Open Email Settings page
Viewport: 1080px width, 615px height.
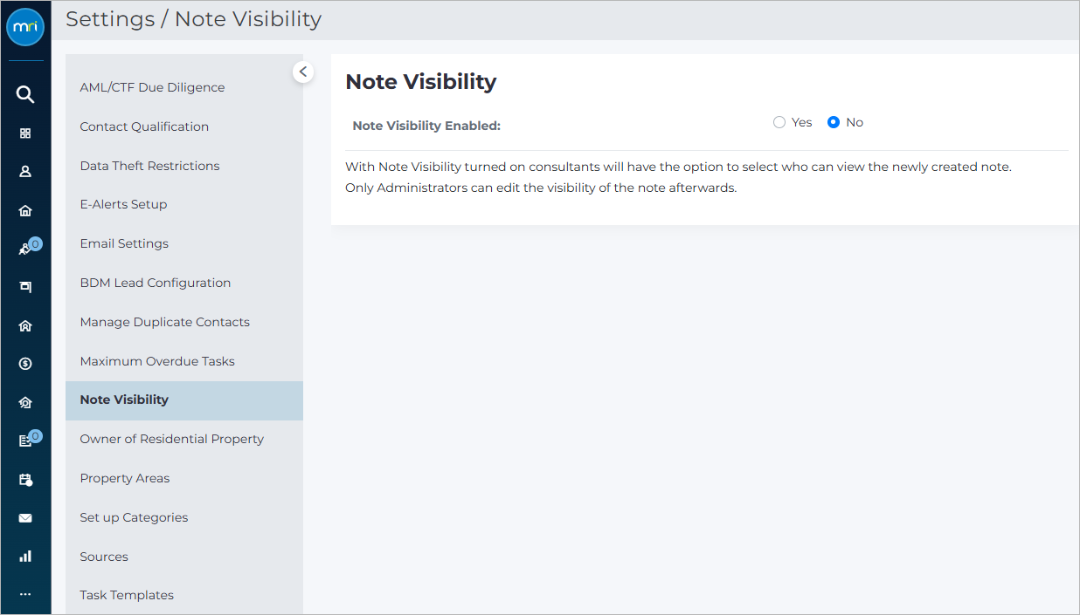124,244
